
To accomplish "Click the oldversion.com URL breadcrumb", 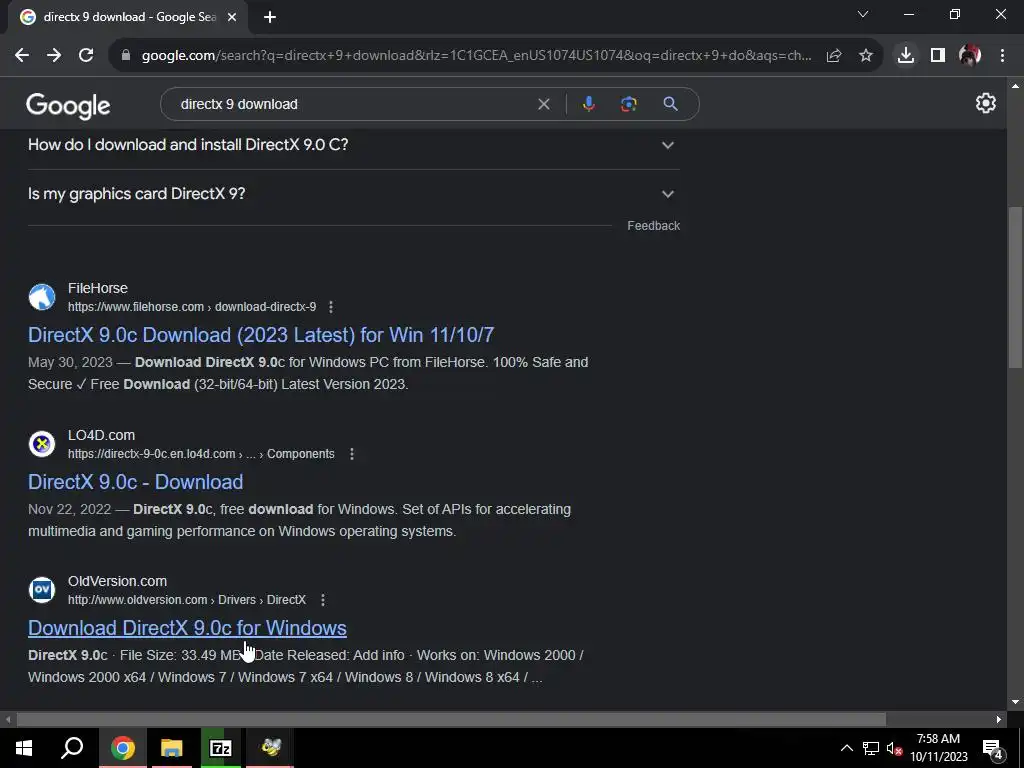I will click(187, 600).
